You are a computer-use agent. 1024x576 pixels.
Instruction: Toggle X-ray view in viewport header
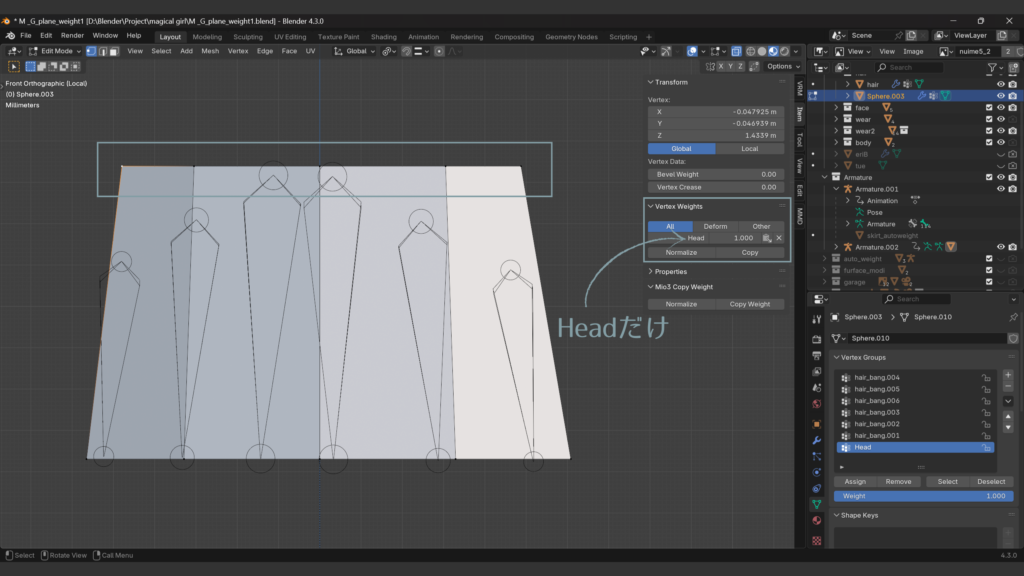click(736, 51)
